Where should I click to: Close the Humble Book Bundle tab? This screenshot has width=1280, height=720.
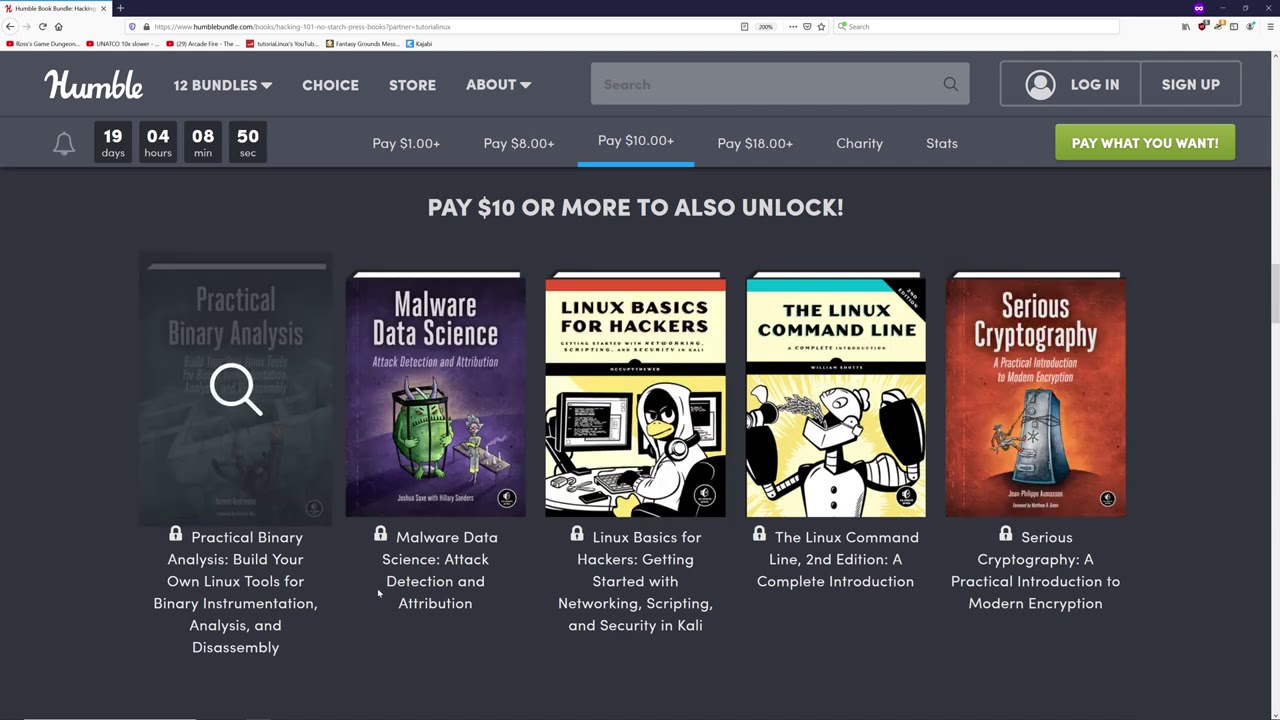click(x=103, y=8)
